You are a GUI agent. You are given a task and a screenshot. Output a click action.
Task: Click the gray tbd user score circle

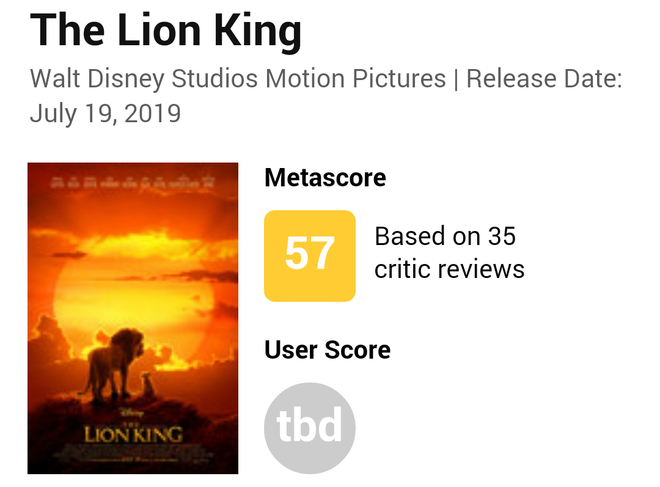[x=309, y=428]
